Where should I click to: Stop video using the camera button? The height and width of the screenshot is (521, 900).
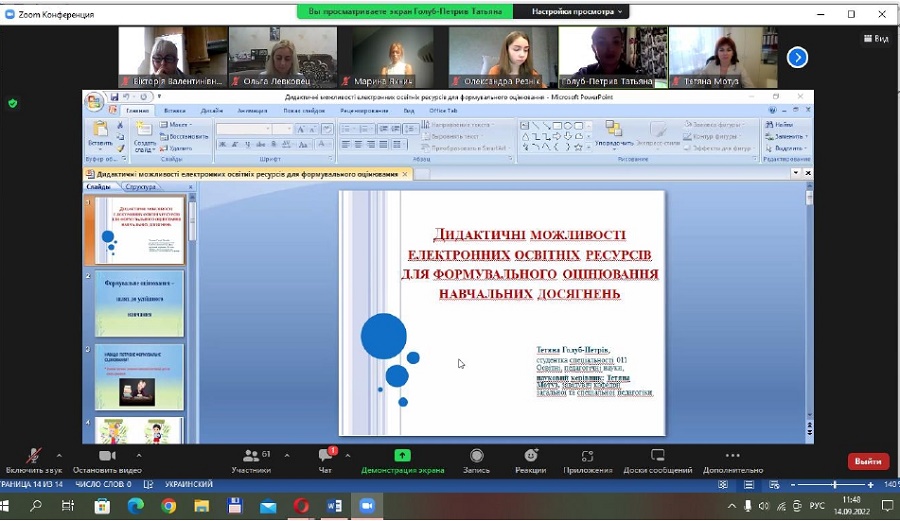click(107, 457)
